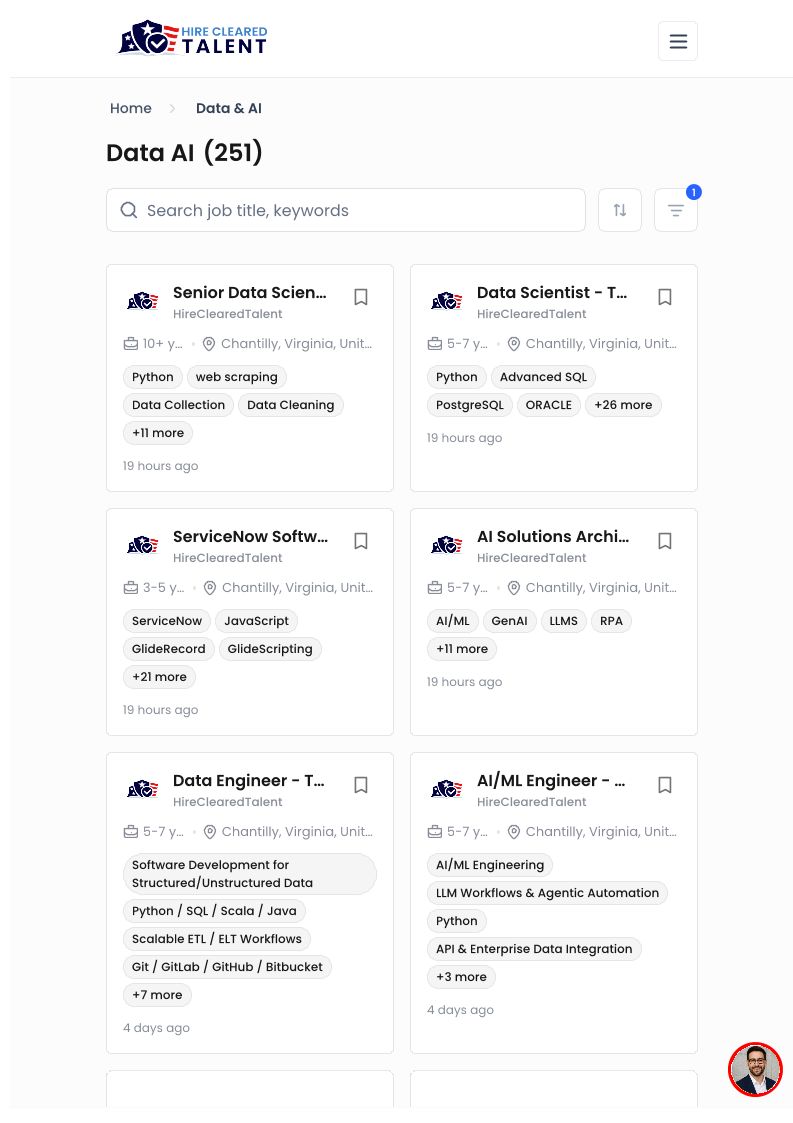
Task: Open the filter options button
Action: [675, 210]
